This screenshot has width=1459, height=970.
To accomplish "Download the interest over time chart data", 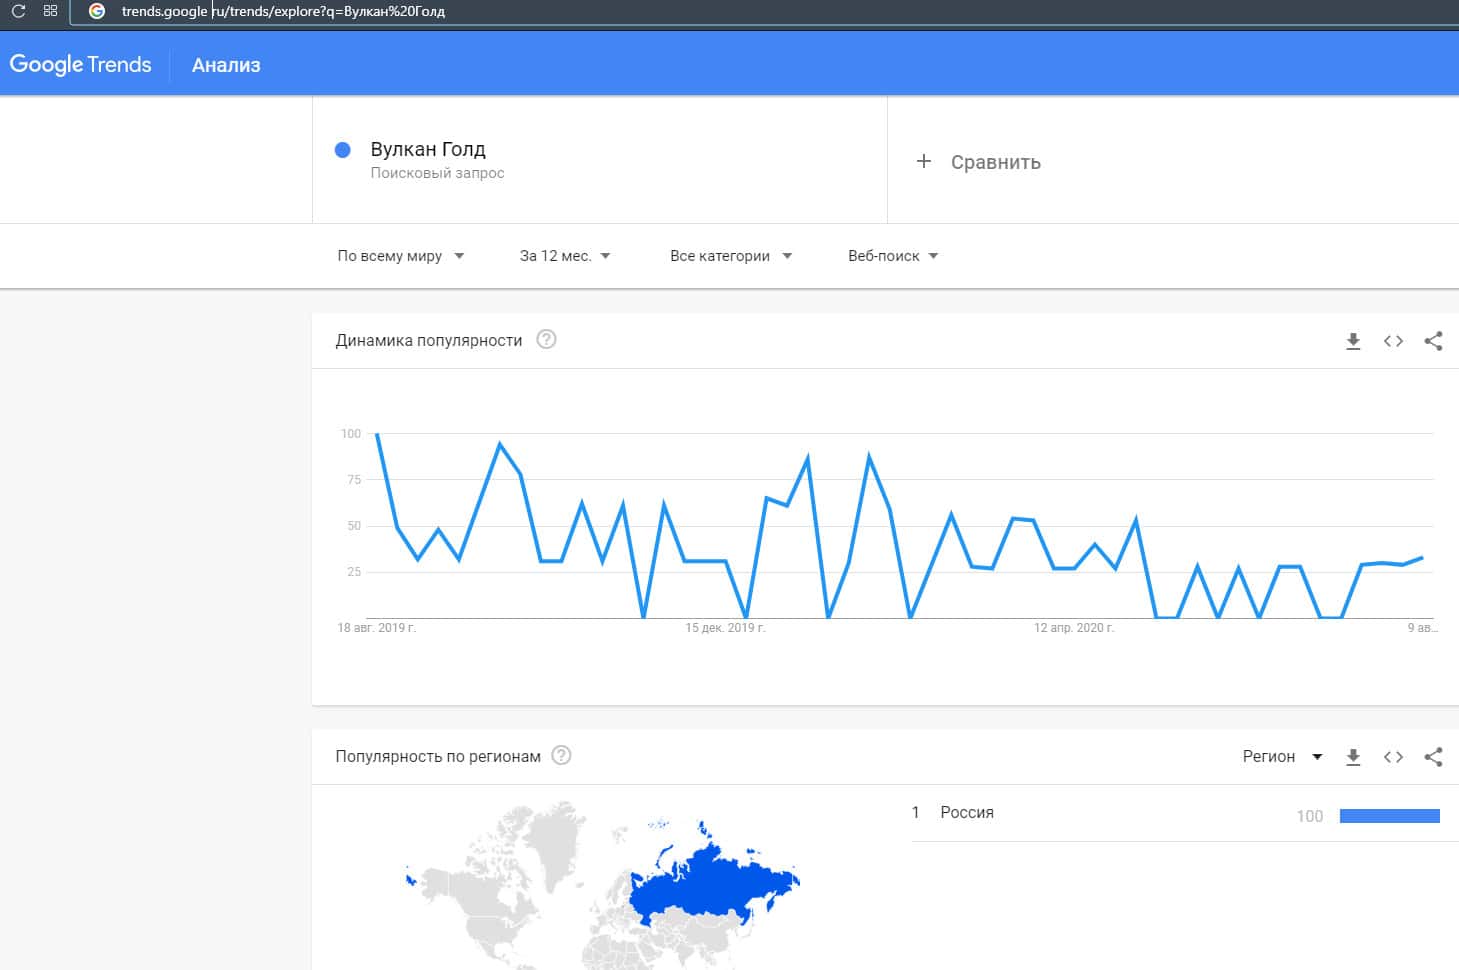I will click(1353, 341).
